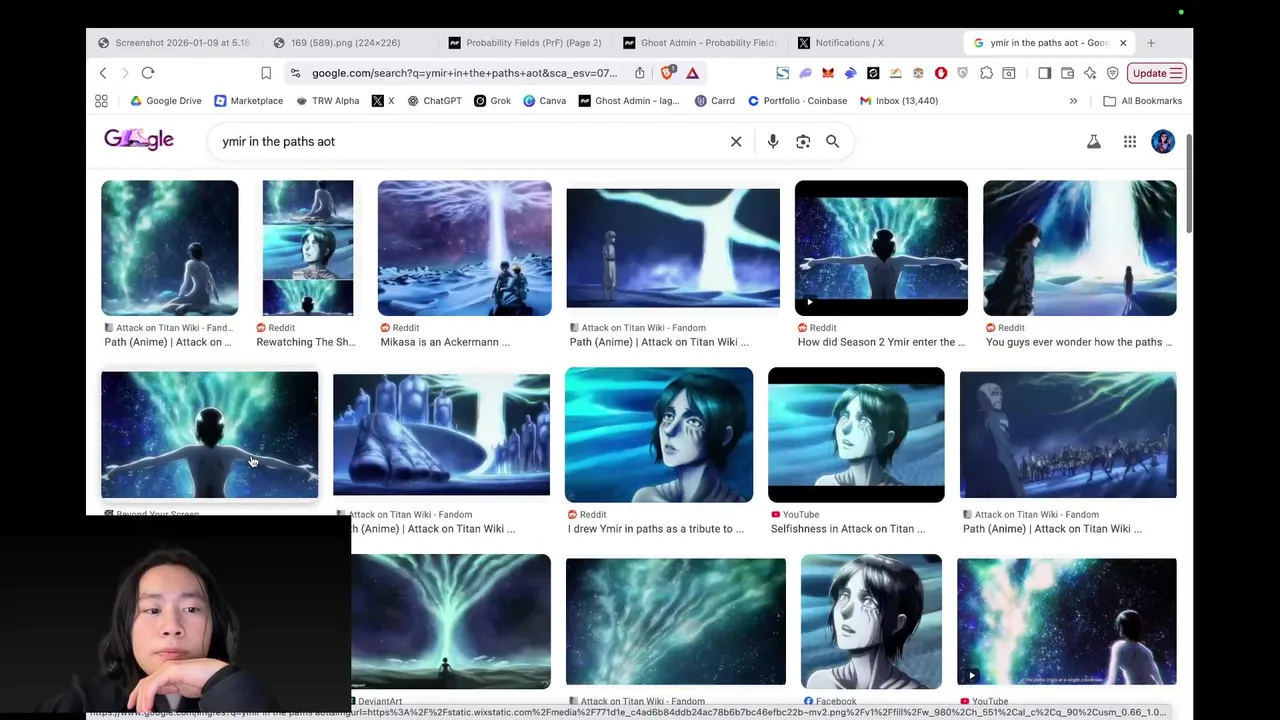1280x720 pixels.
Task: Open the Rewatching The Sh... Reddit thumbnail
Action: pyautogui.click(x=308, y=248)
